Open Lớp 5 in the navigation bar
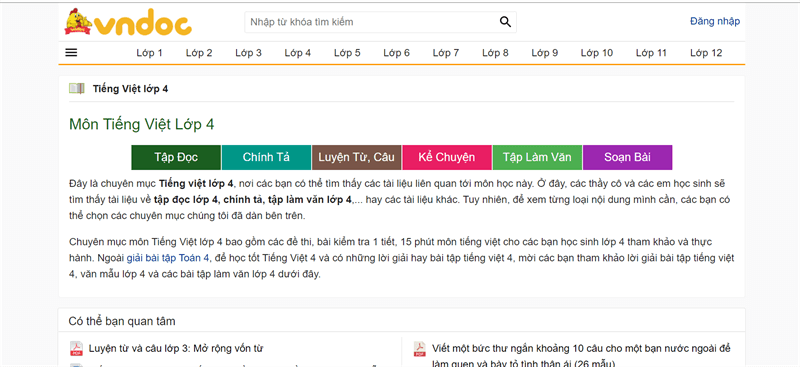 [347, 53]
